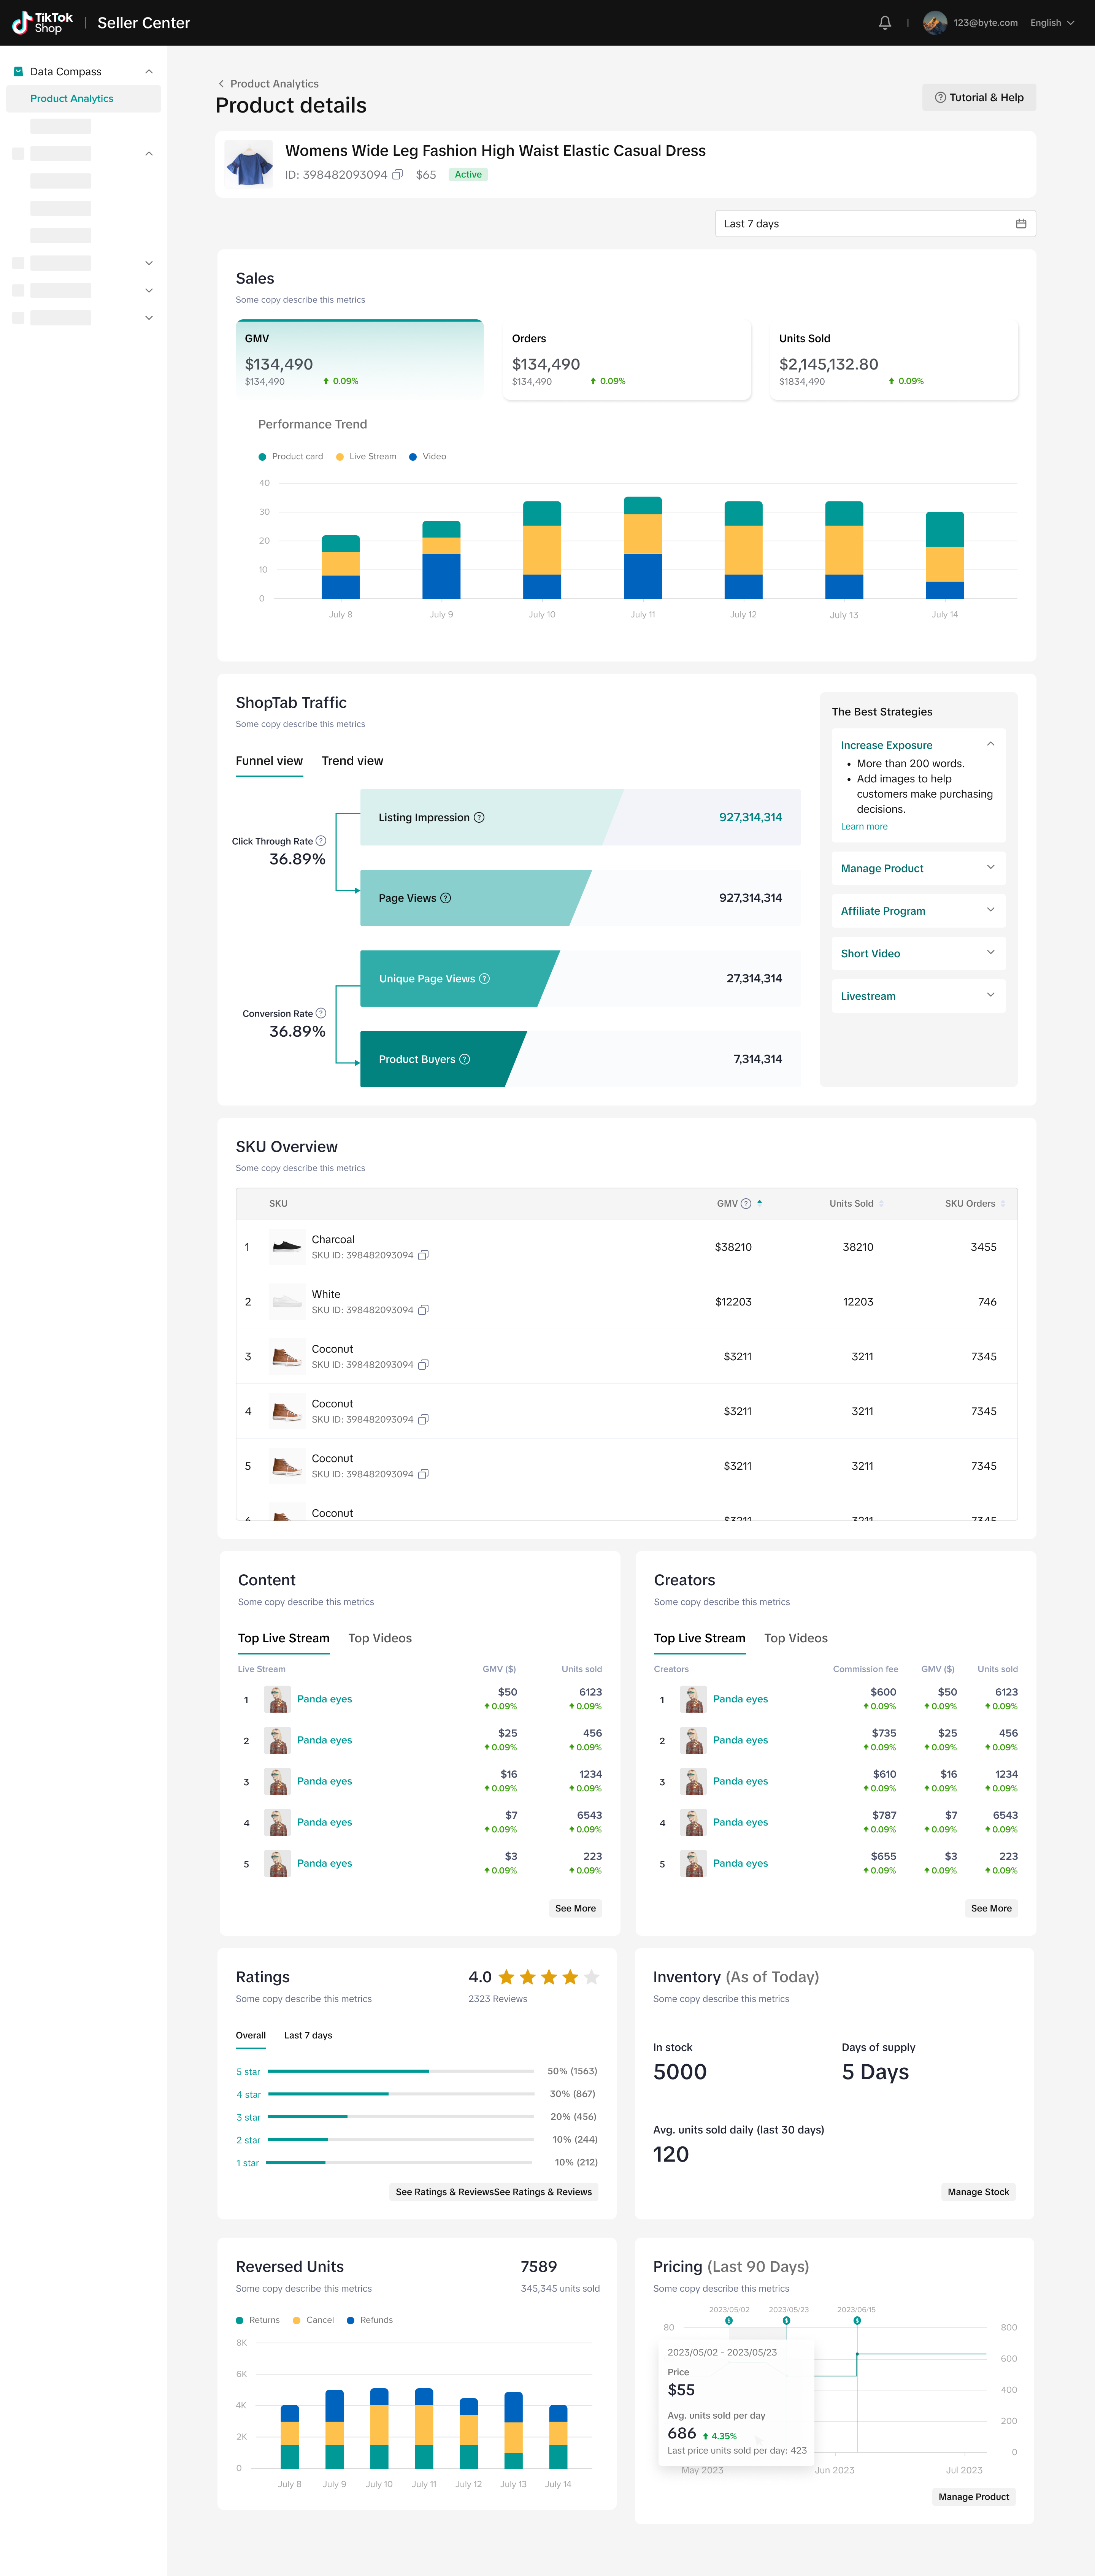Image resolution: width=1095 pixels, height=2576 pixels.
Task: Click Listing Impression help question icon
Action: [x=479, y=818]
